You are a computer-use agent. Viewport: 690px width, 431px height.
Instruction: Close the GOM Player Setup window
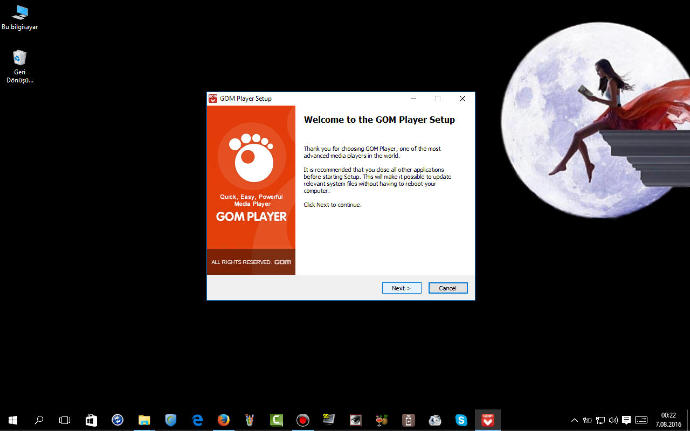click(462, 99)
